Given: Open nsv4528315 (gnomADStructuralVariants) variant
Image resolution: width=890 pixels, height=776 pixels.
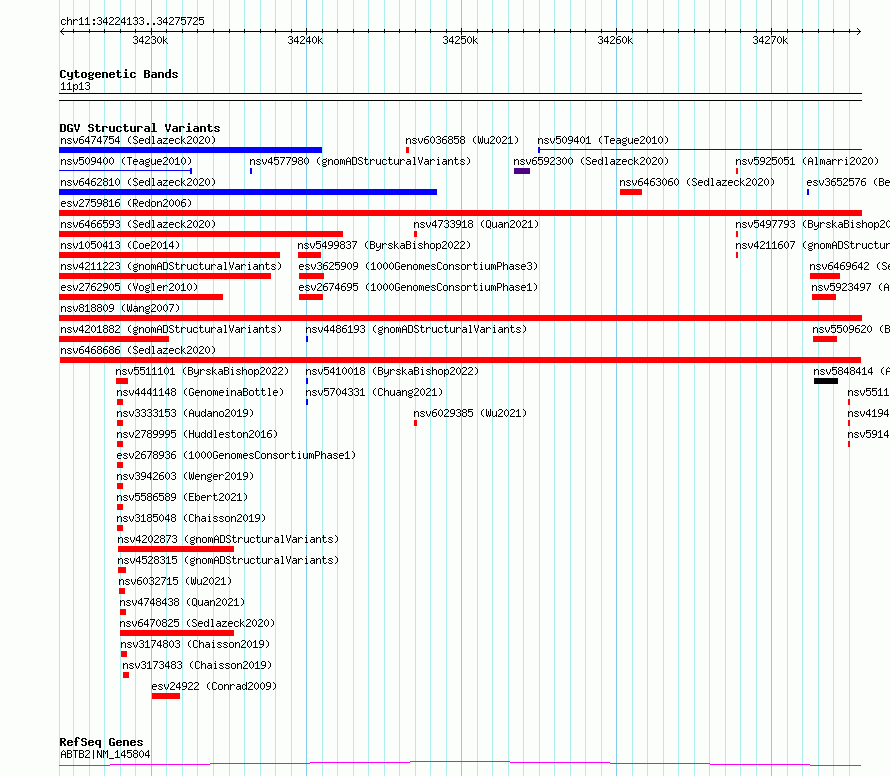Looking at the screenshot, I should click(x=228, y=560).
